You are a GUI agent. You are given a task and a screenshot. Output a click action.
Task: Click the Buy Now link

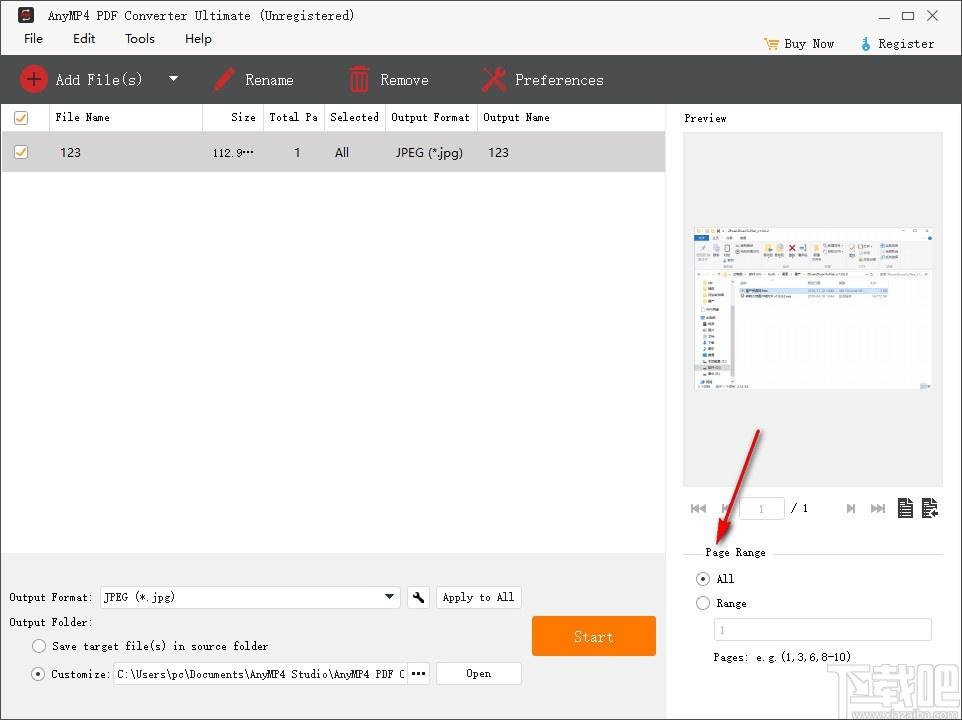click(809, 44)
